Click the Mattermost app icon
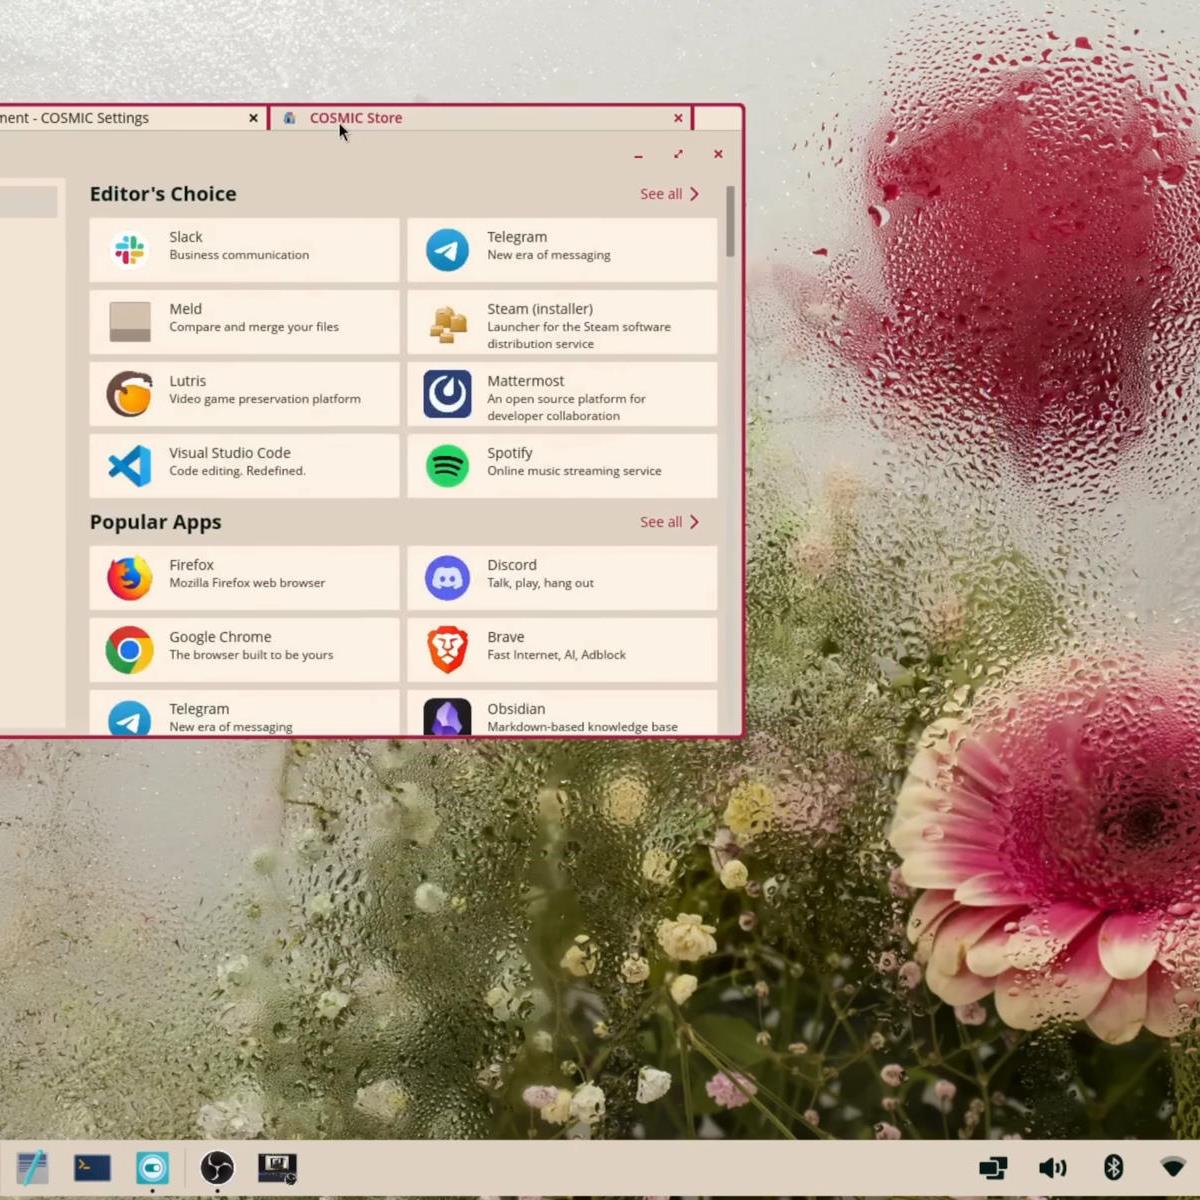This screenshot has height=1200, width=1200. coord(447,394)
